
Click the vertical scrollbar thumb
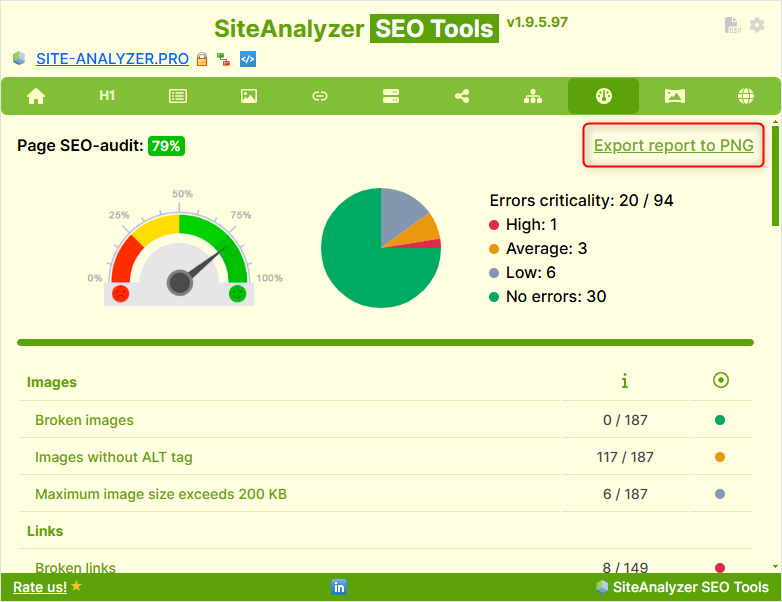point(776,175)
